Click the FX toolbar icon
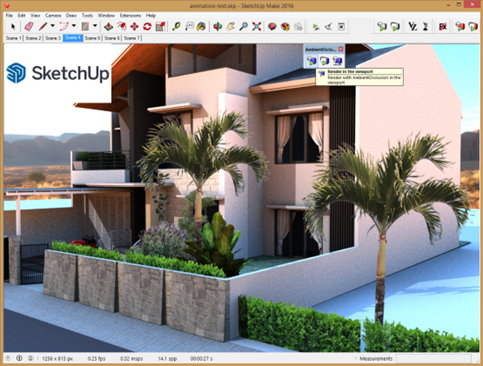Image resolution: width=483 pixels, height=366 pixels. click(x=443, y=26)
